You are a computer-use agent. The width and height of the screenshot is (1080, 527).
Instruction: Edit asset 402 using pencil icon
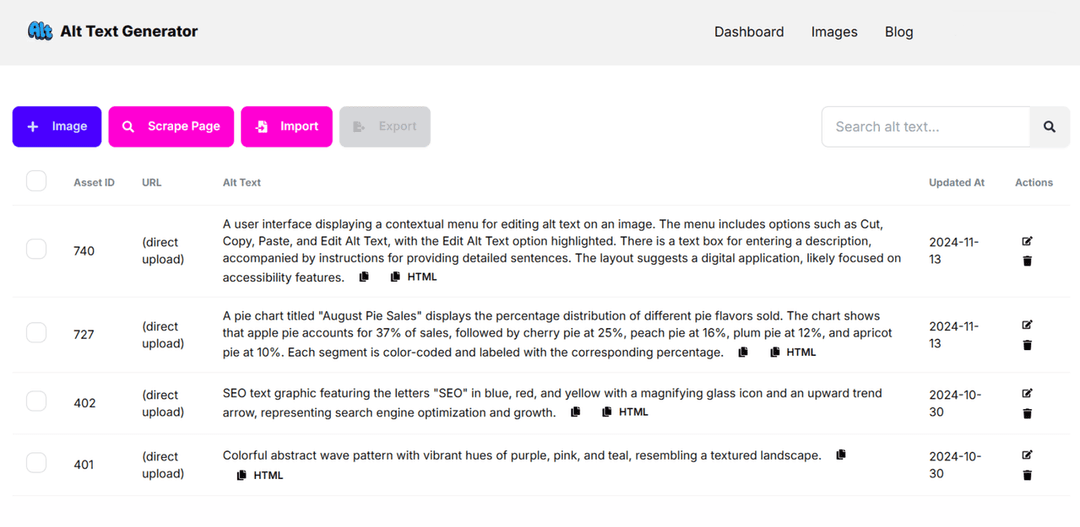(x=1027, y=393)
